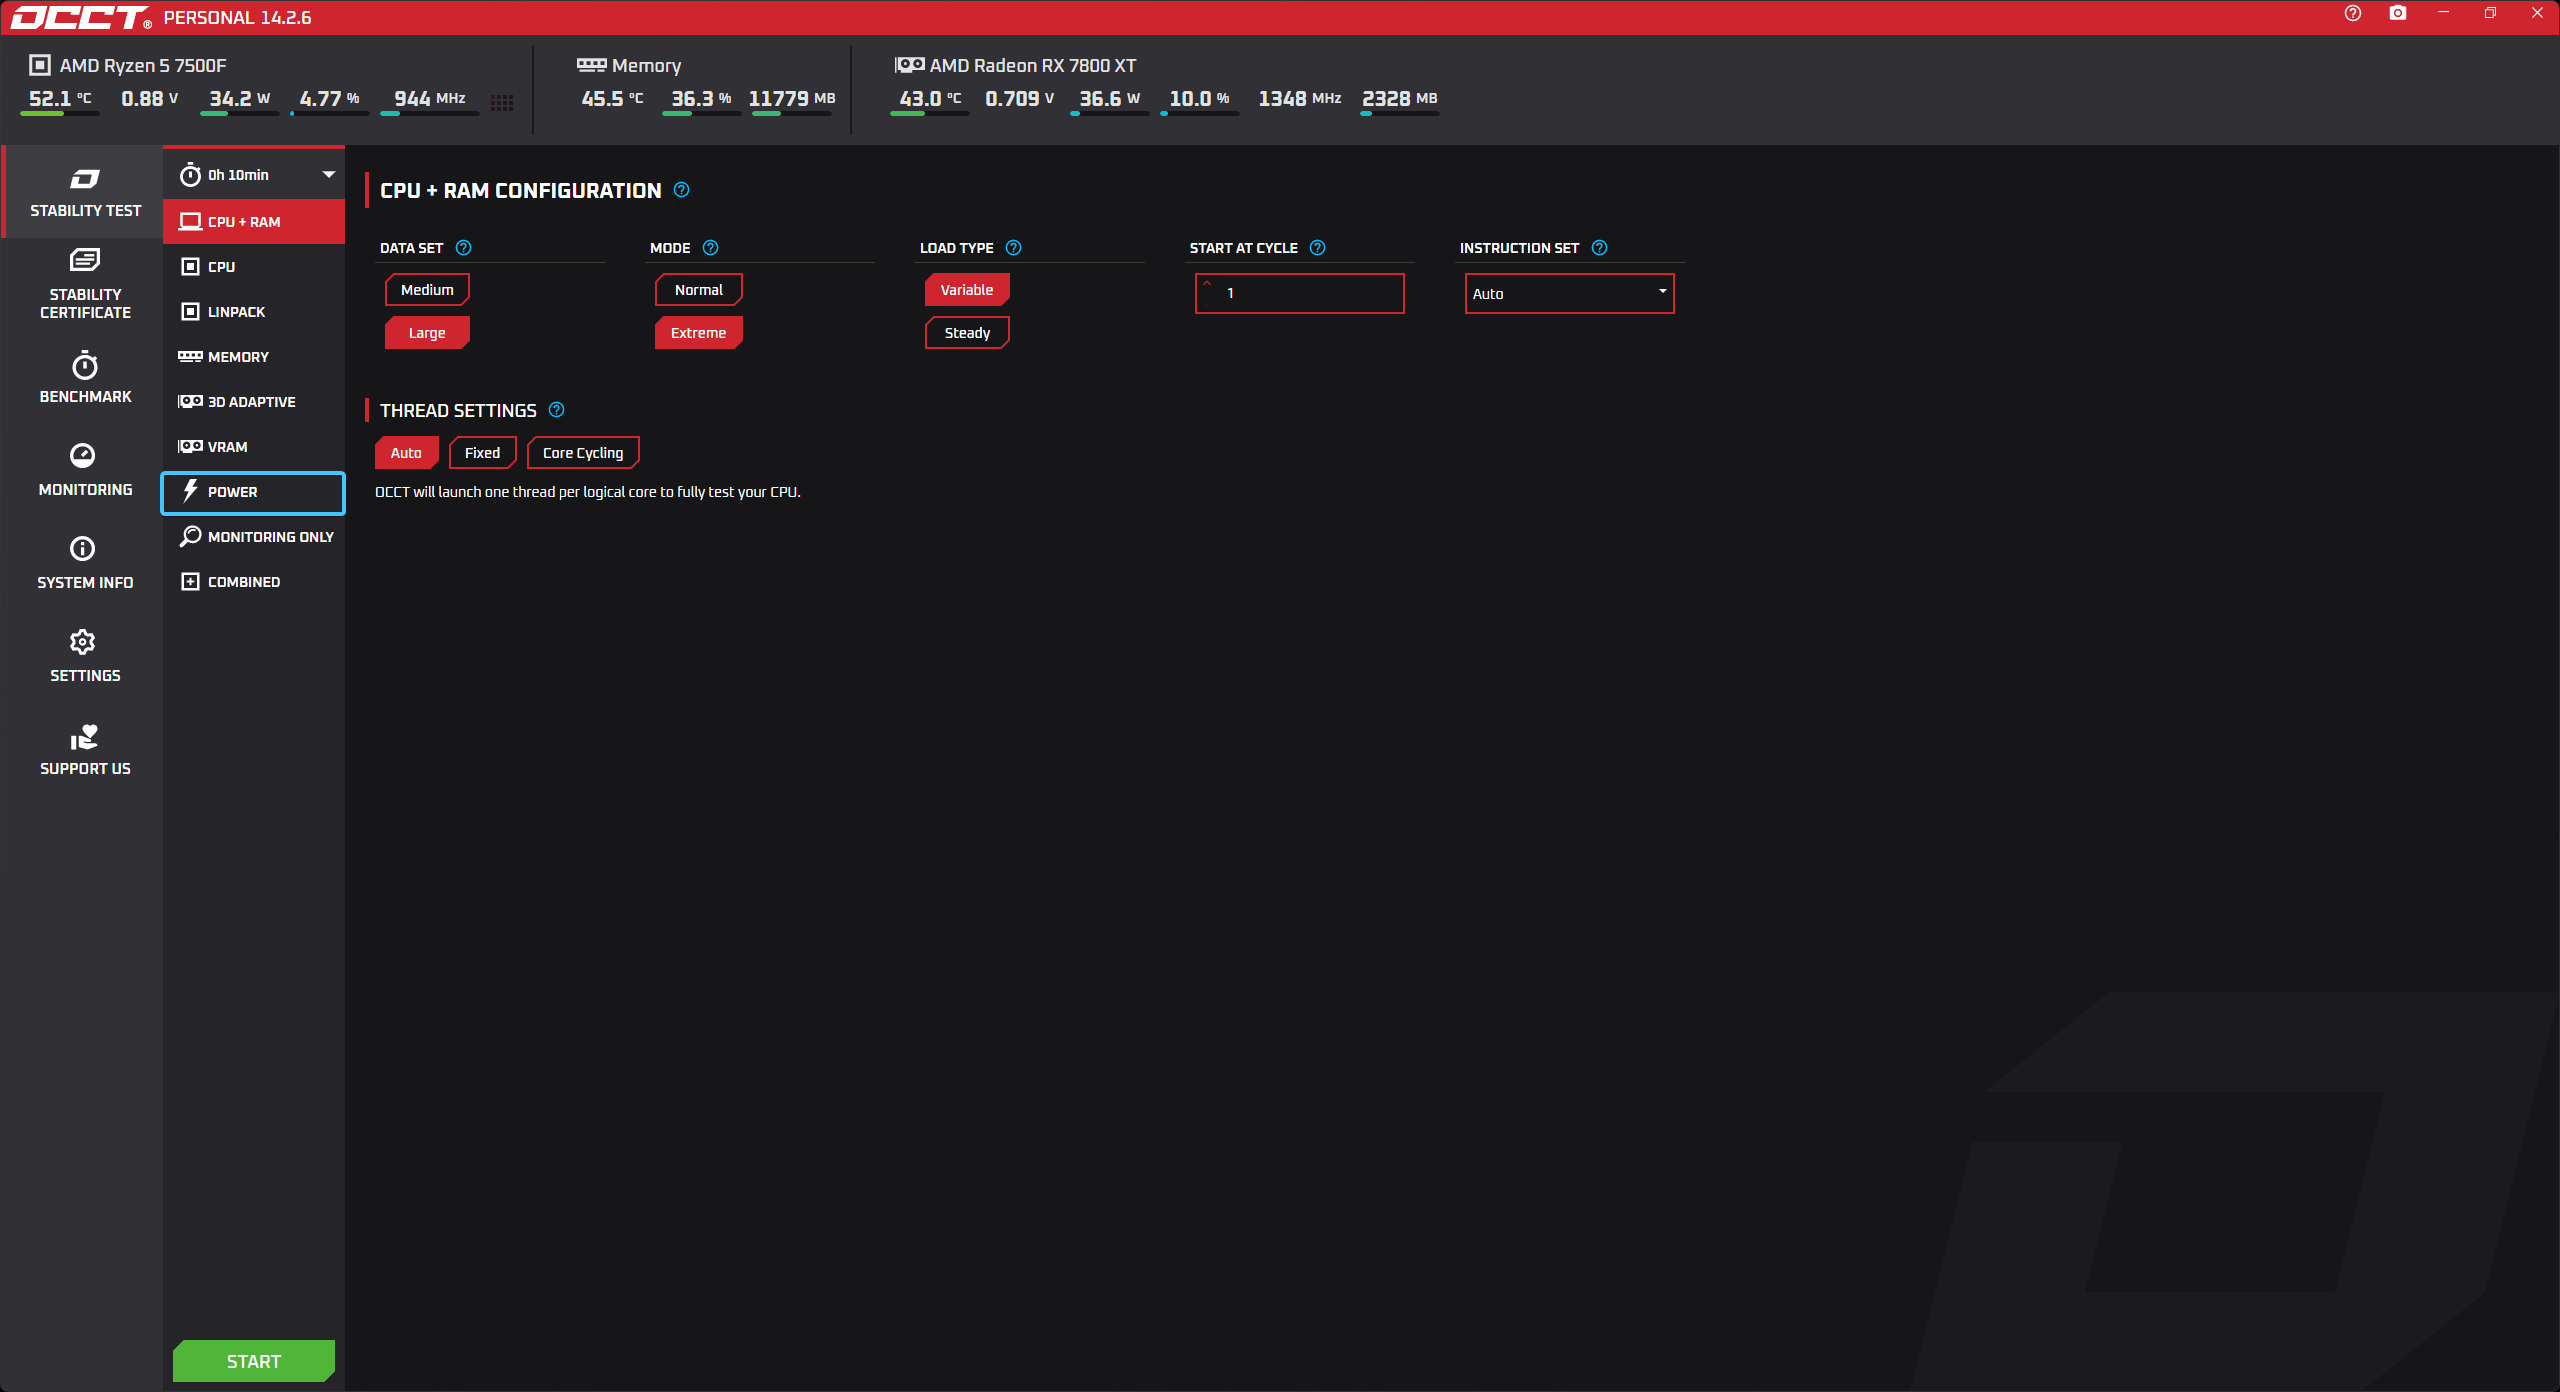2560x1392 pixels.
Task: Click the Start At Cycle input field
Action: [1309, 293]
